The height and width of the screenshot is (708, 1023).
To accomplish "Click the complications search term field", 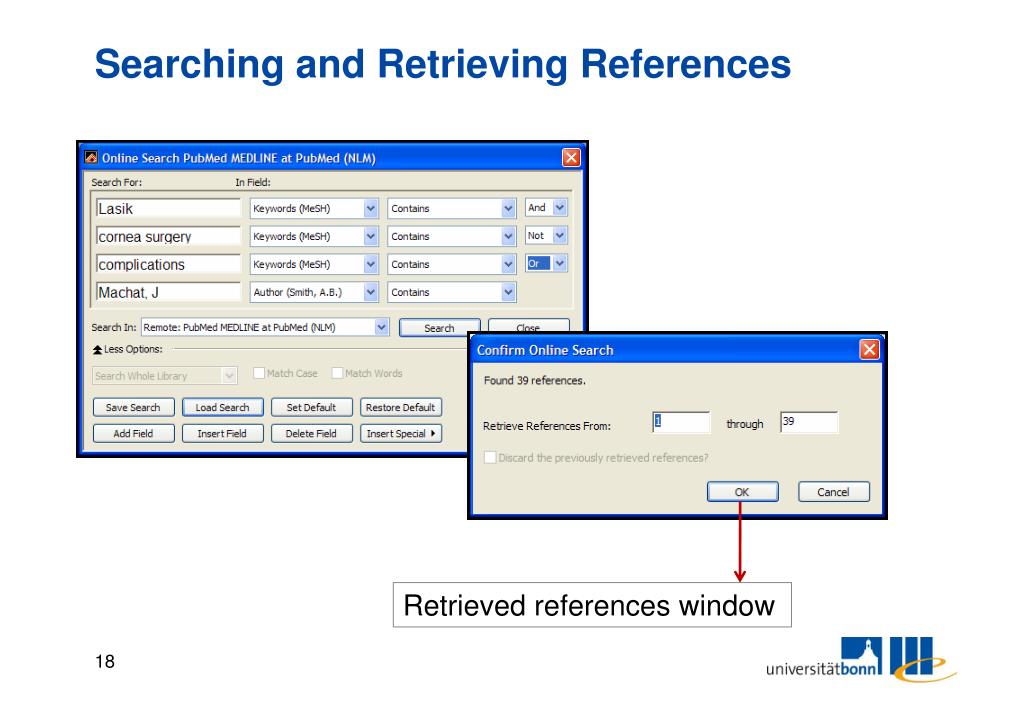I will (168, 264).
